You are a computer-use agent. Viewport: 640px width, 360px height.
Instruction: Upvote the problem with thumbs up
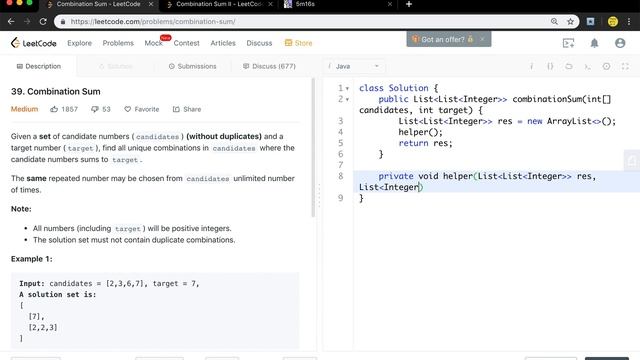click(x=54, y=109)
